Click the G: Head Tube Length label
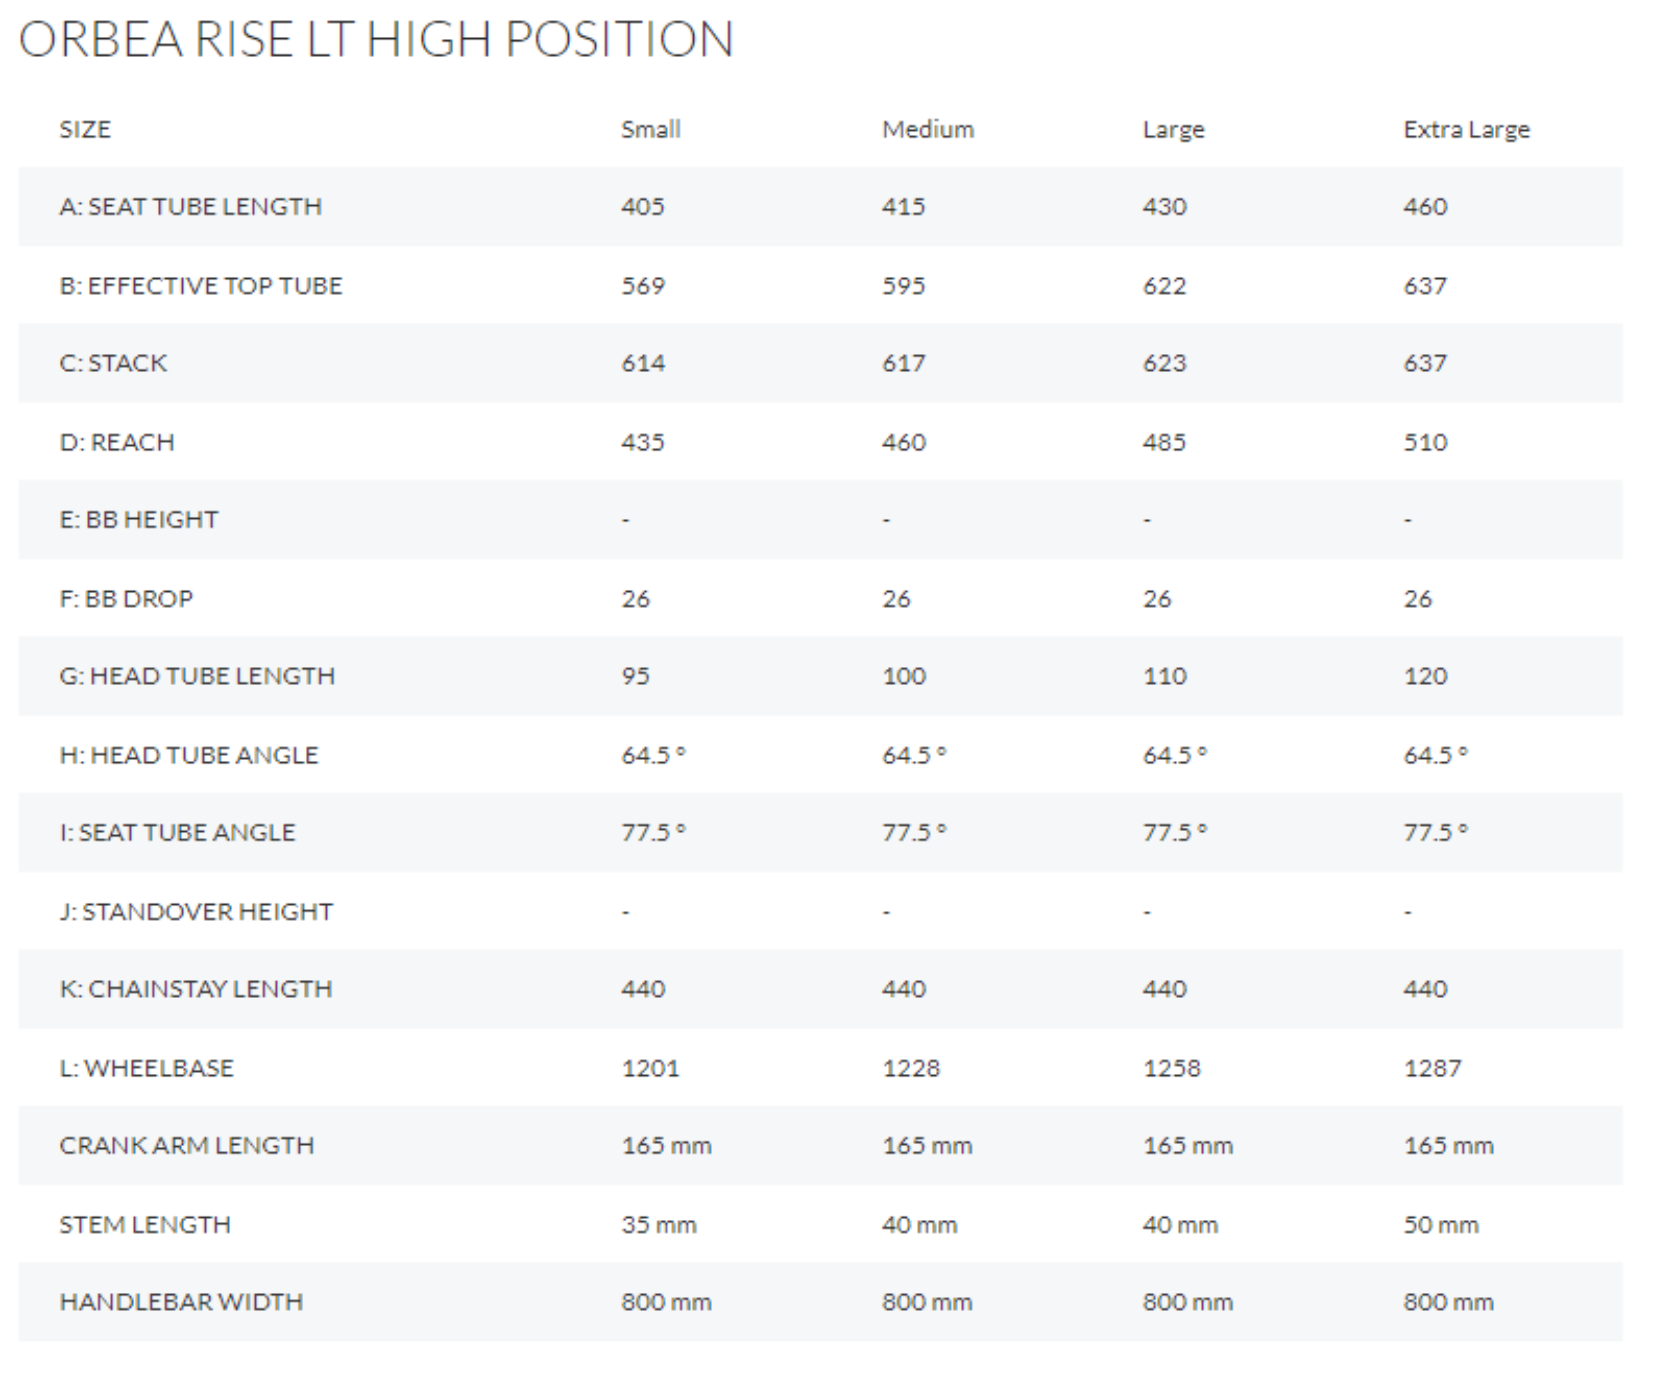1675x1400 pixels. (x=197, y=676)
